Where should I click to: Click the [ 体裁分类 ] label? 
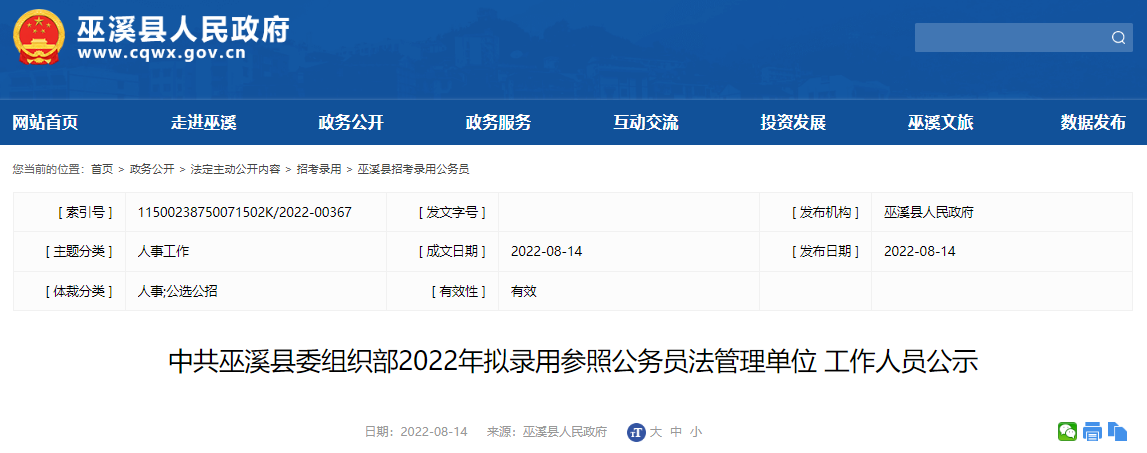(79, 291)
